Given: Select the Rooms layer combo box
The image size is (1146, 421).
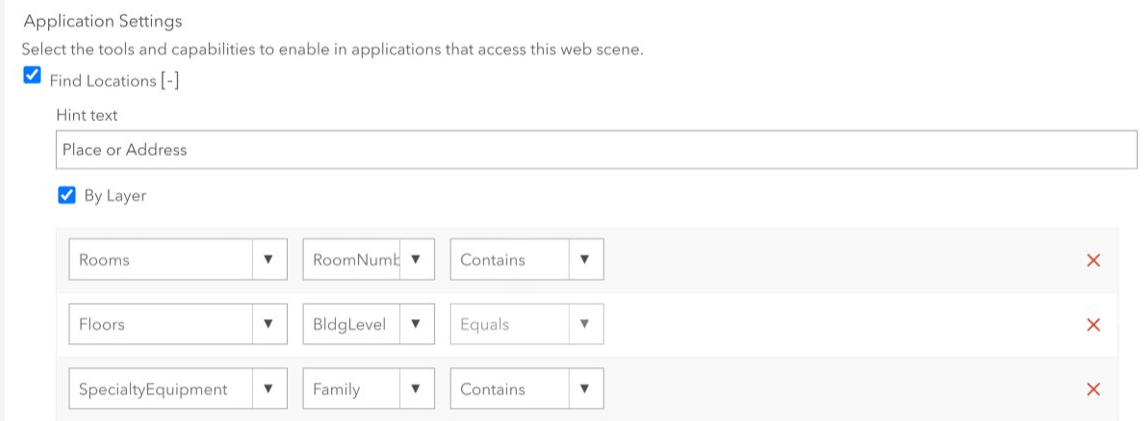Looking at the screenshot, I should pyautogui.click(x=178, y=259).
